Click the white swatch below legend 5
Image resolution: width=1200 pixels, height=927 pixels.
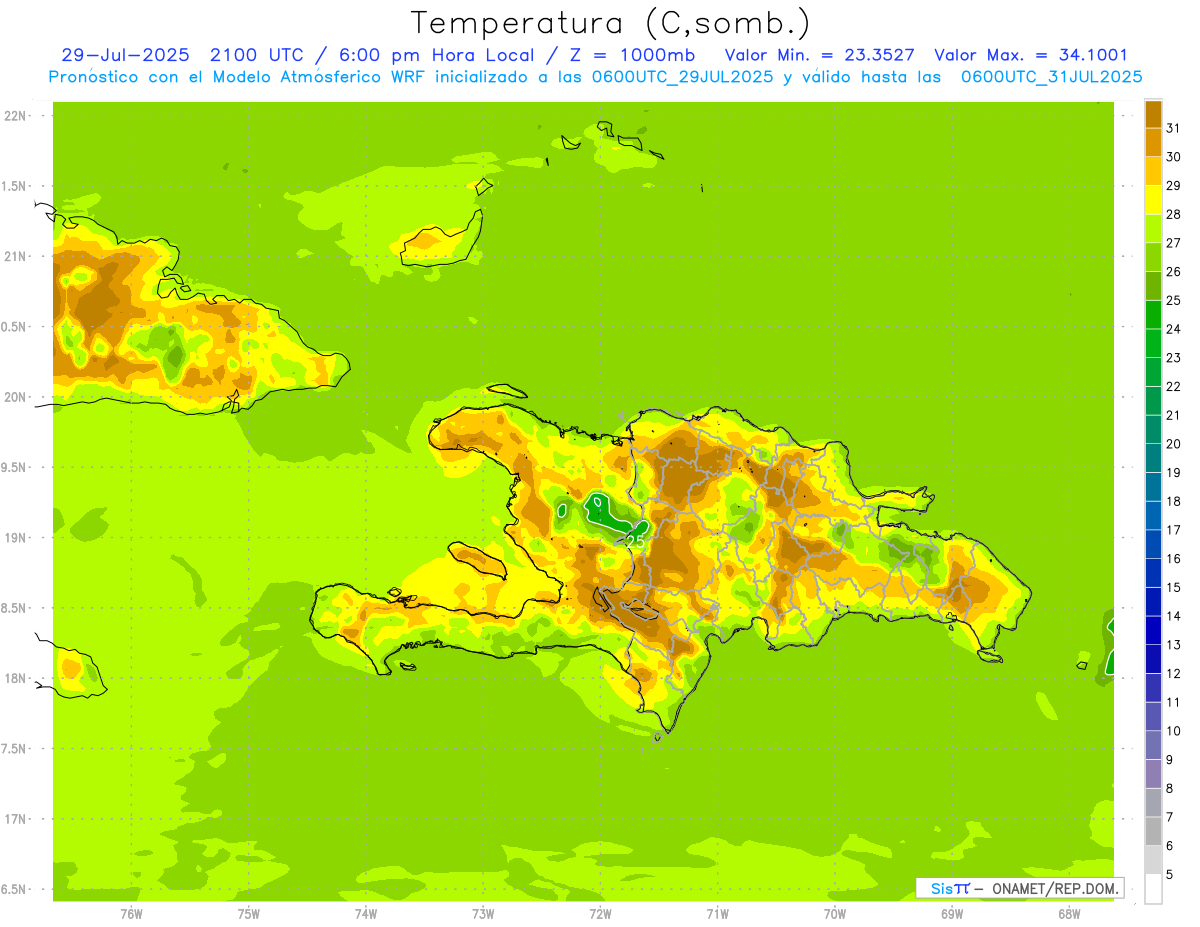pos(1153,889)
